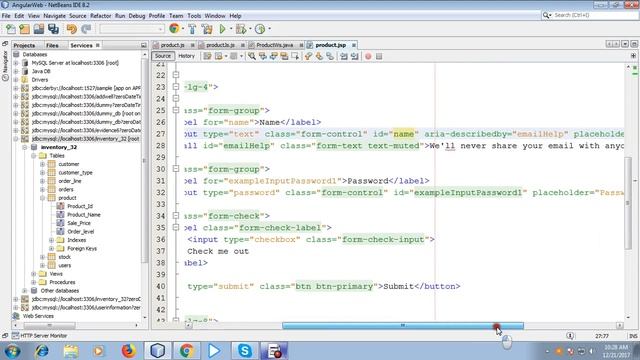
Task: Switch to the ProductWs.java editor tab
Action: 275,45
